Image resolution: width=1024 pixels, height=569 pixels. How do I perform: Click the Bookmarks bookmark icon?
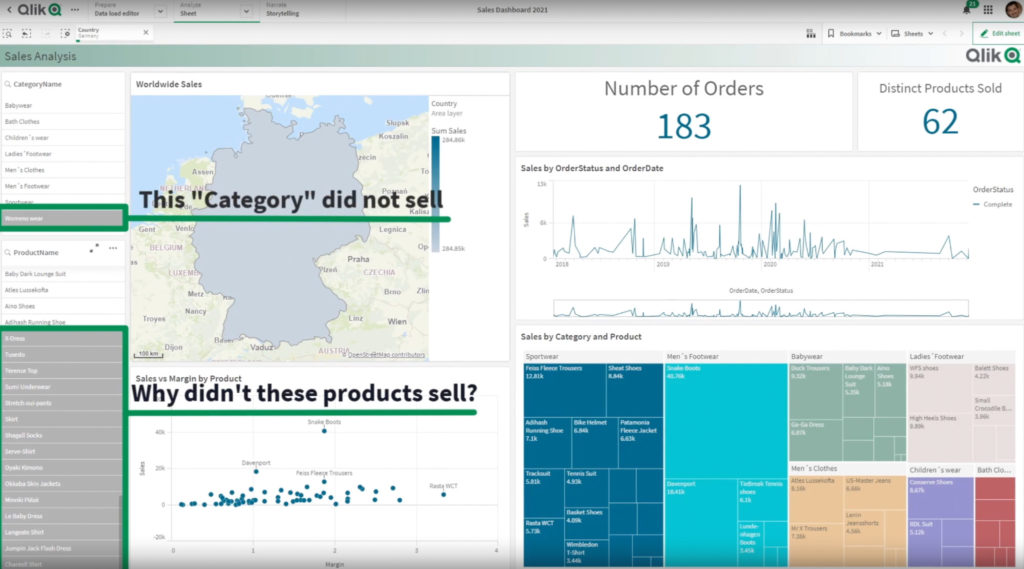click(x=831, y=33)
